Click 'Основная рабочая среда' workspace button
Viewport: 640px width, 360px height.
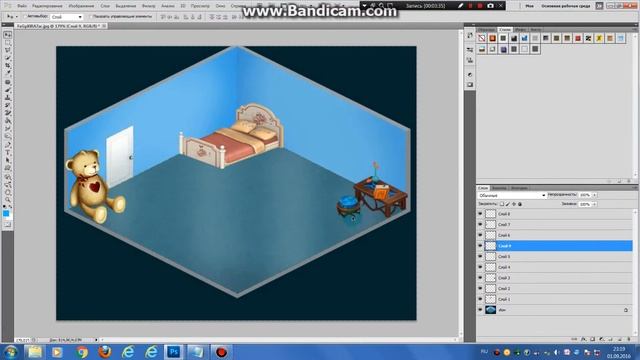pos(565,6)
